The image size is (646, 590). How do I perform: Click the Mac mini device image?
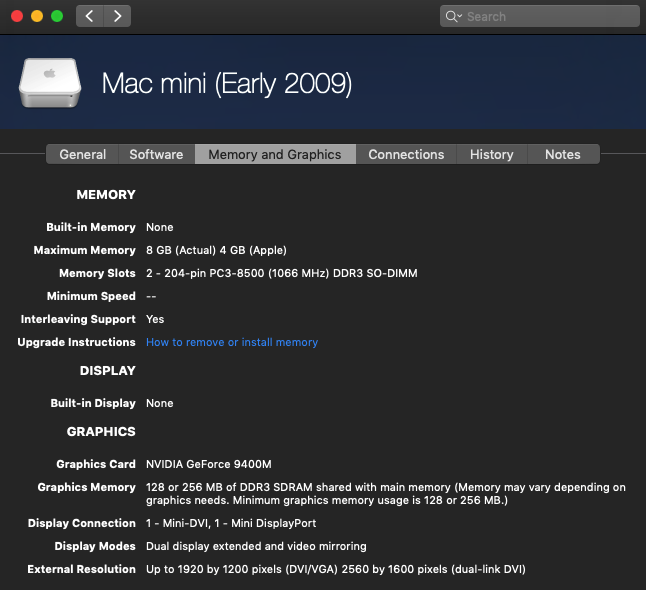[50, 83]
